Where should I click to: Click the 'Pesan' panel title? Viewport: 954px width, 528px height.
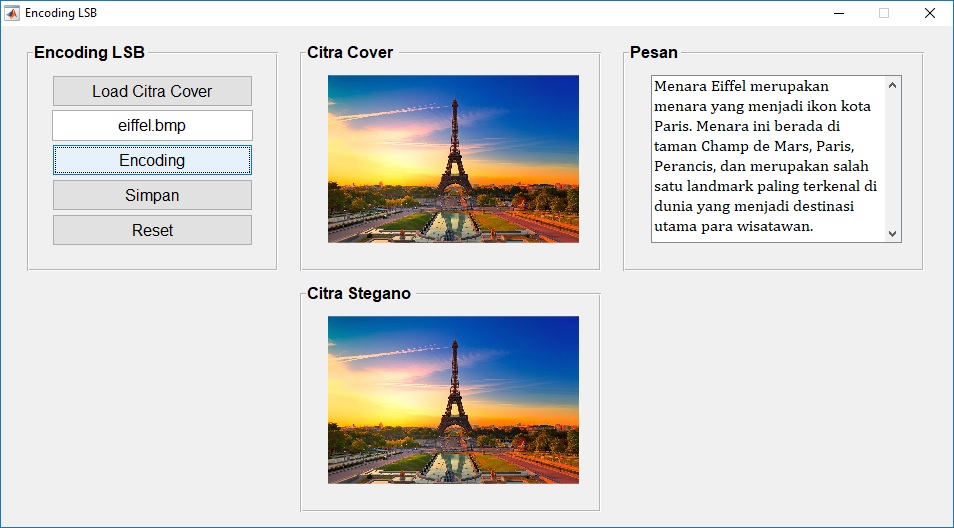pyautogui.click(x=653, y=52)
